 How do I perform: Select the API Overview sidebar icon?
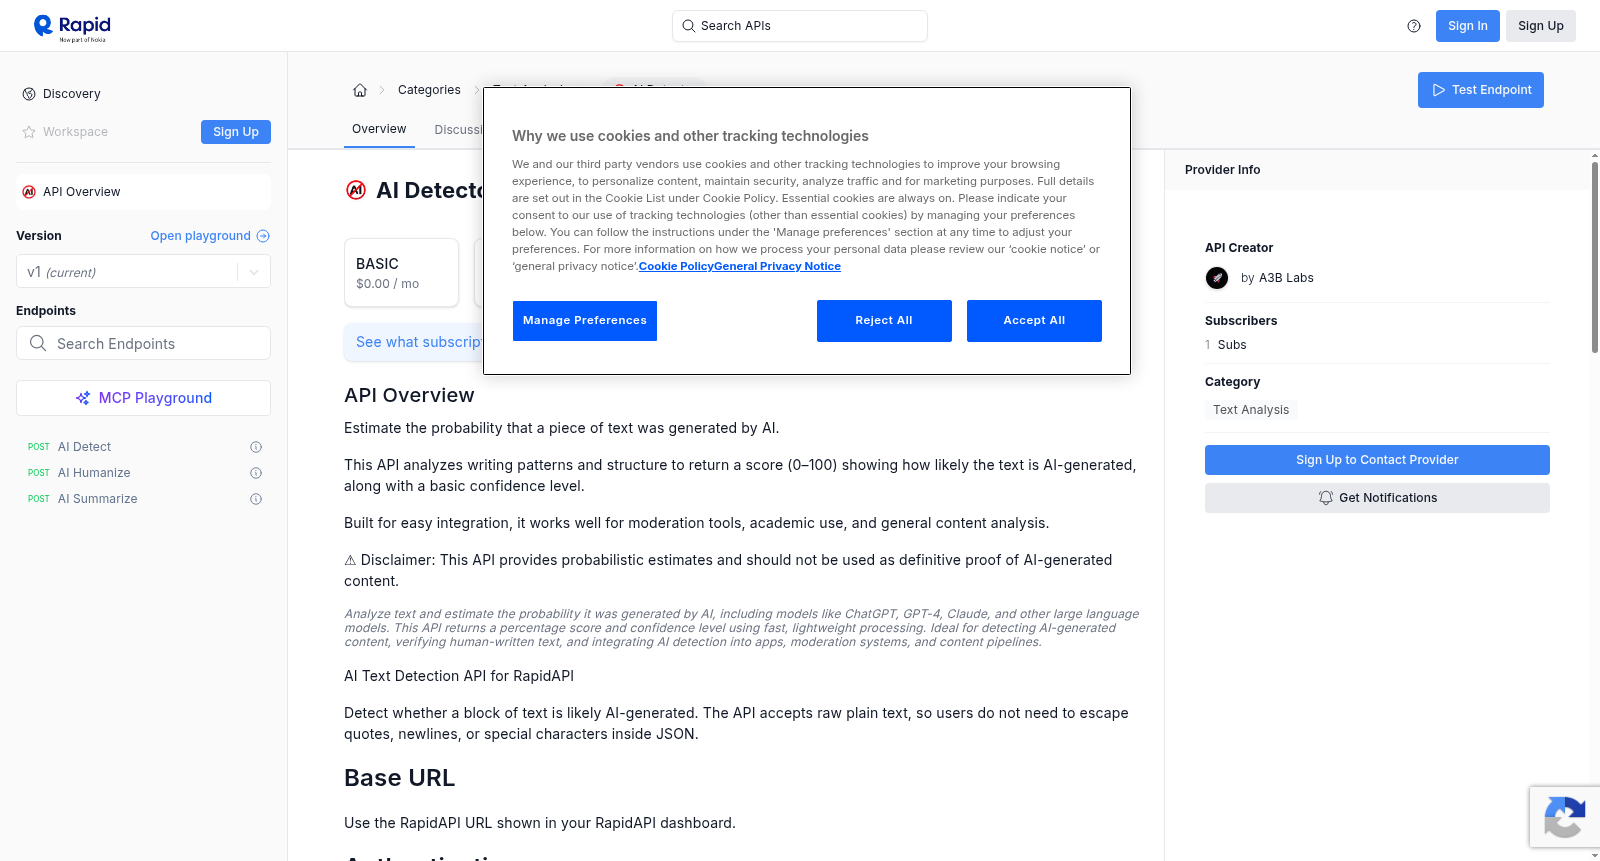tap(29, 192)
